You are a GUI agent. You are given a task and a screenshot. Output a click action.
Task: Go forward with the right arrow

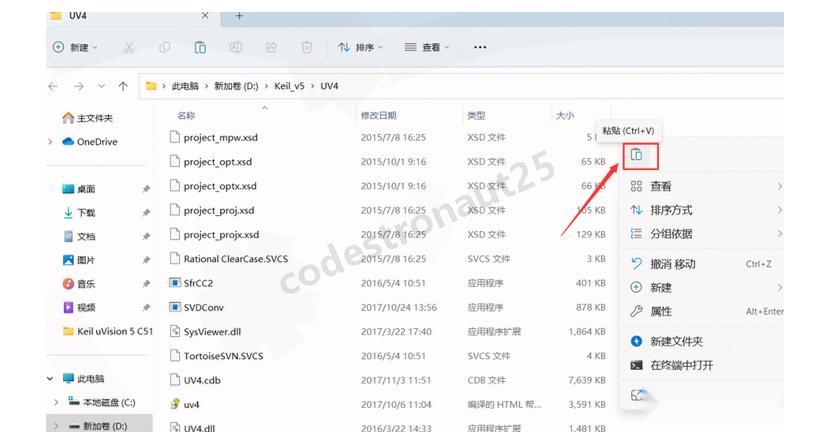pos(78,86)
